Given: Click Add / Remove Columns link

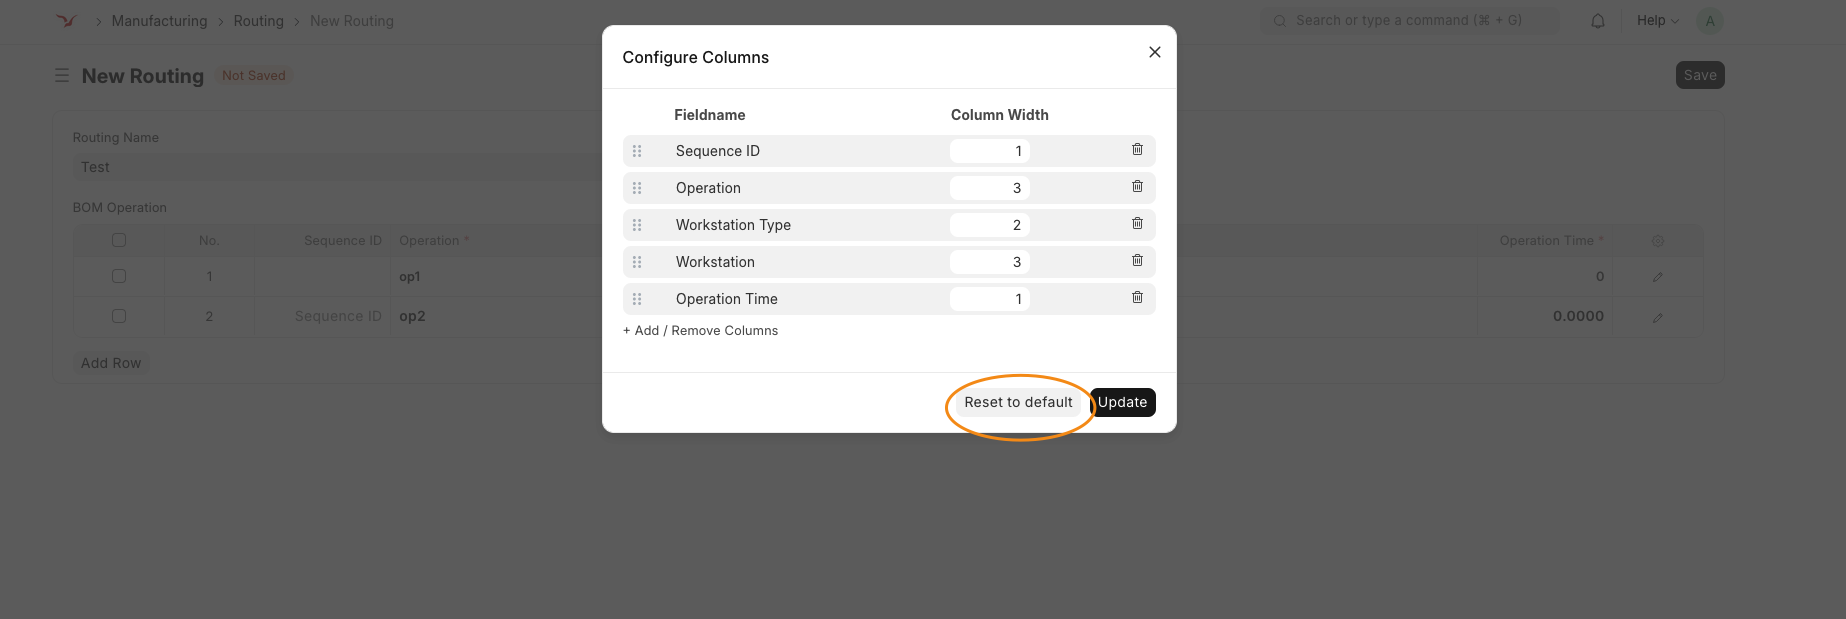Looking at the screenshot, I should (700, 330).
